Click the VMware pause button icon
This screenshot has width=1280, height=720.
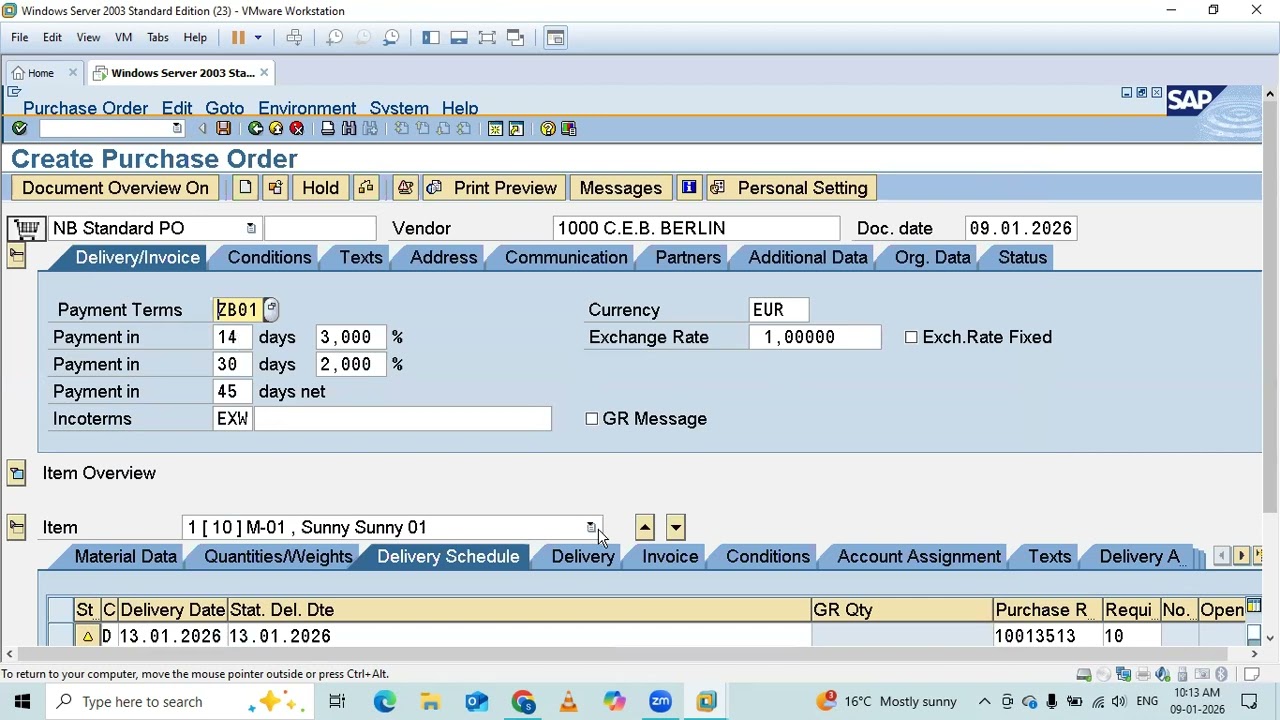[238, 38]
